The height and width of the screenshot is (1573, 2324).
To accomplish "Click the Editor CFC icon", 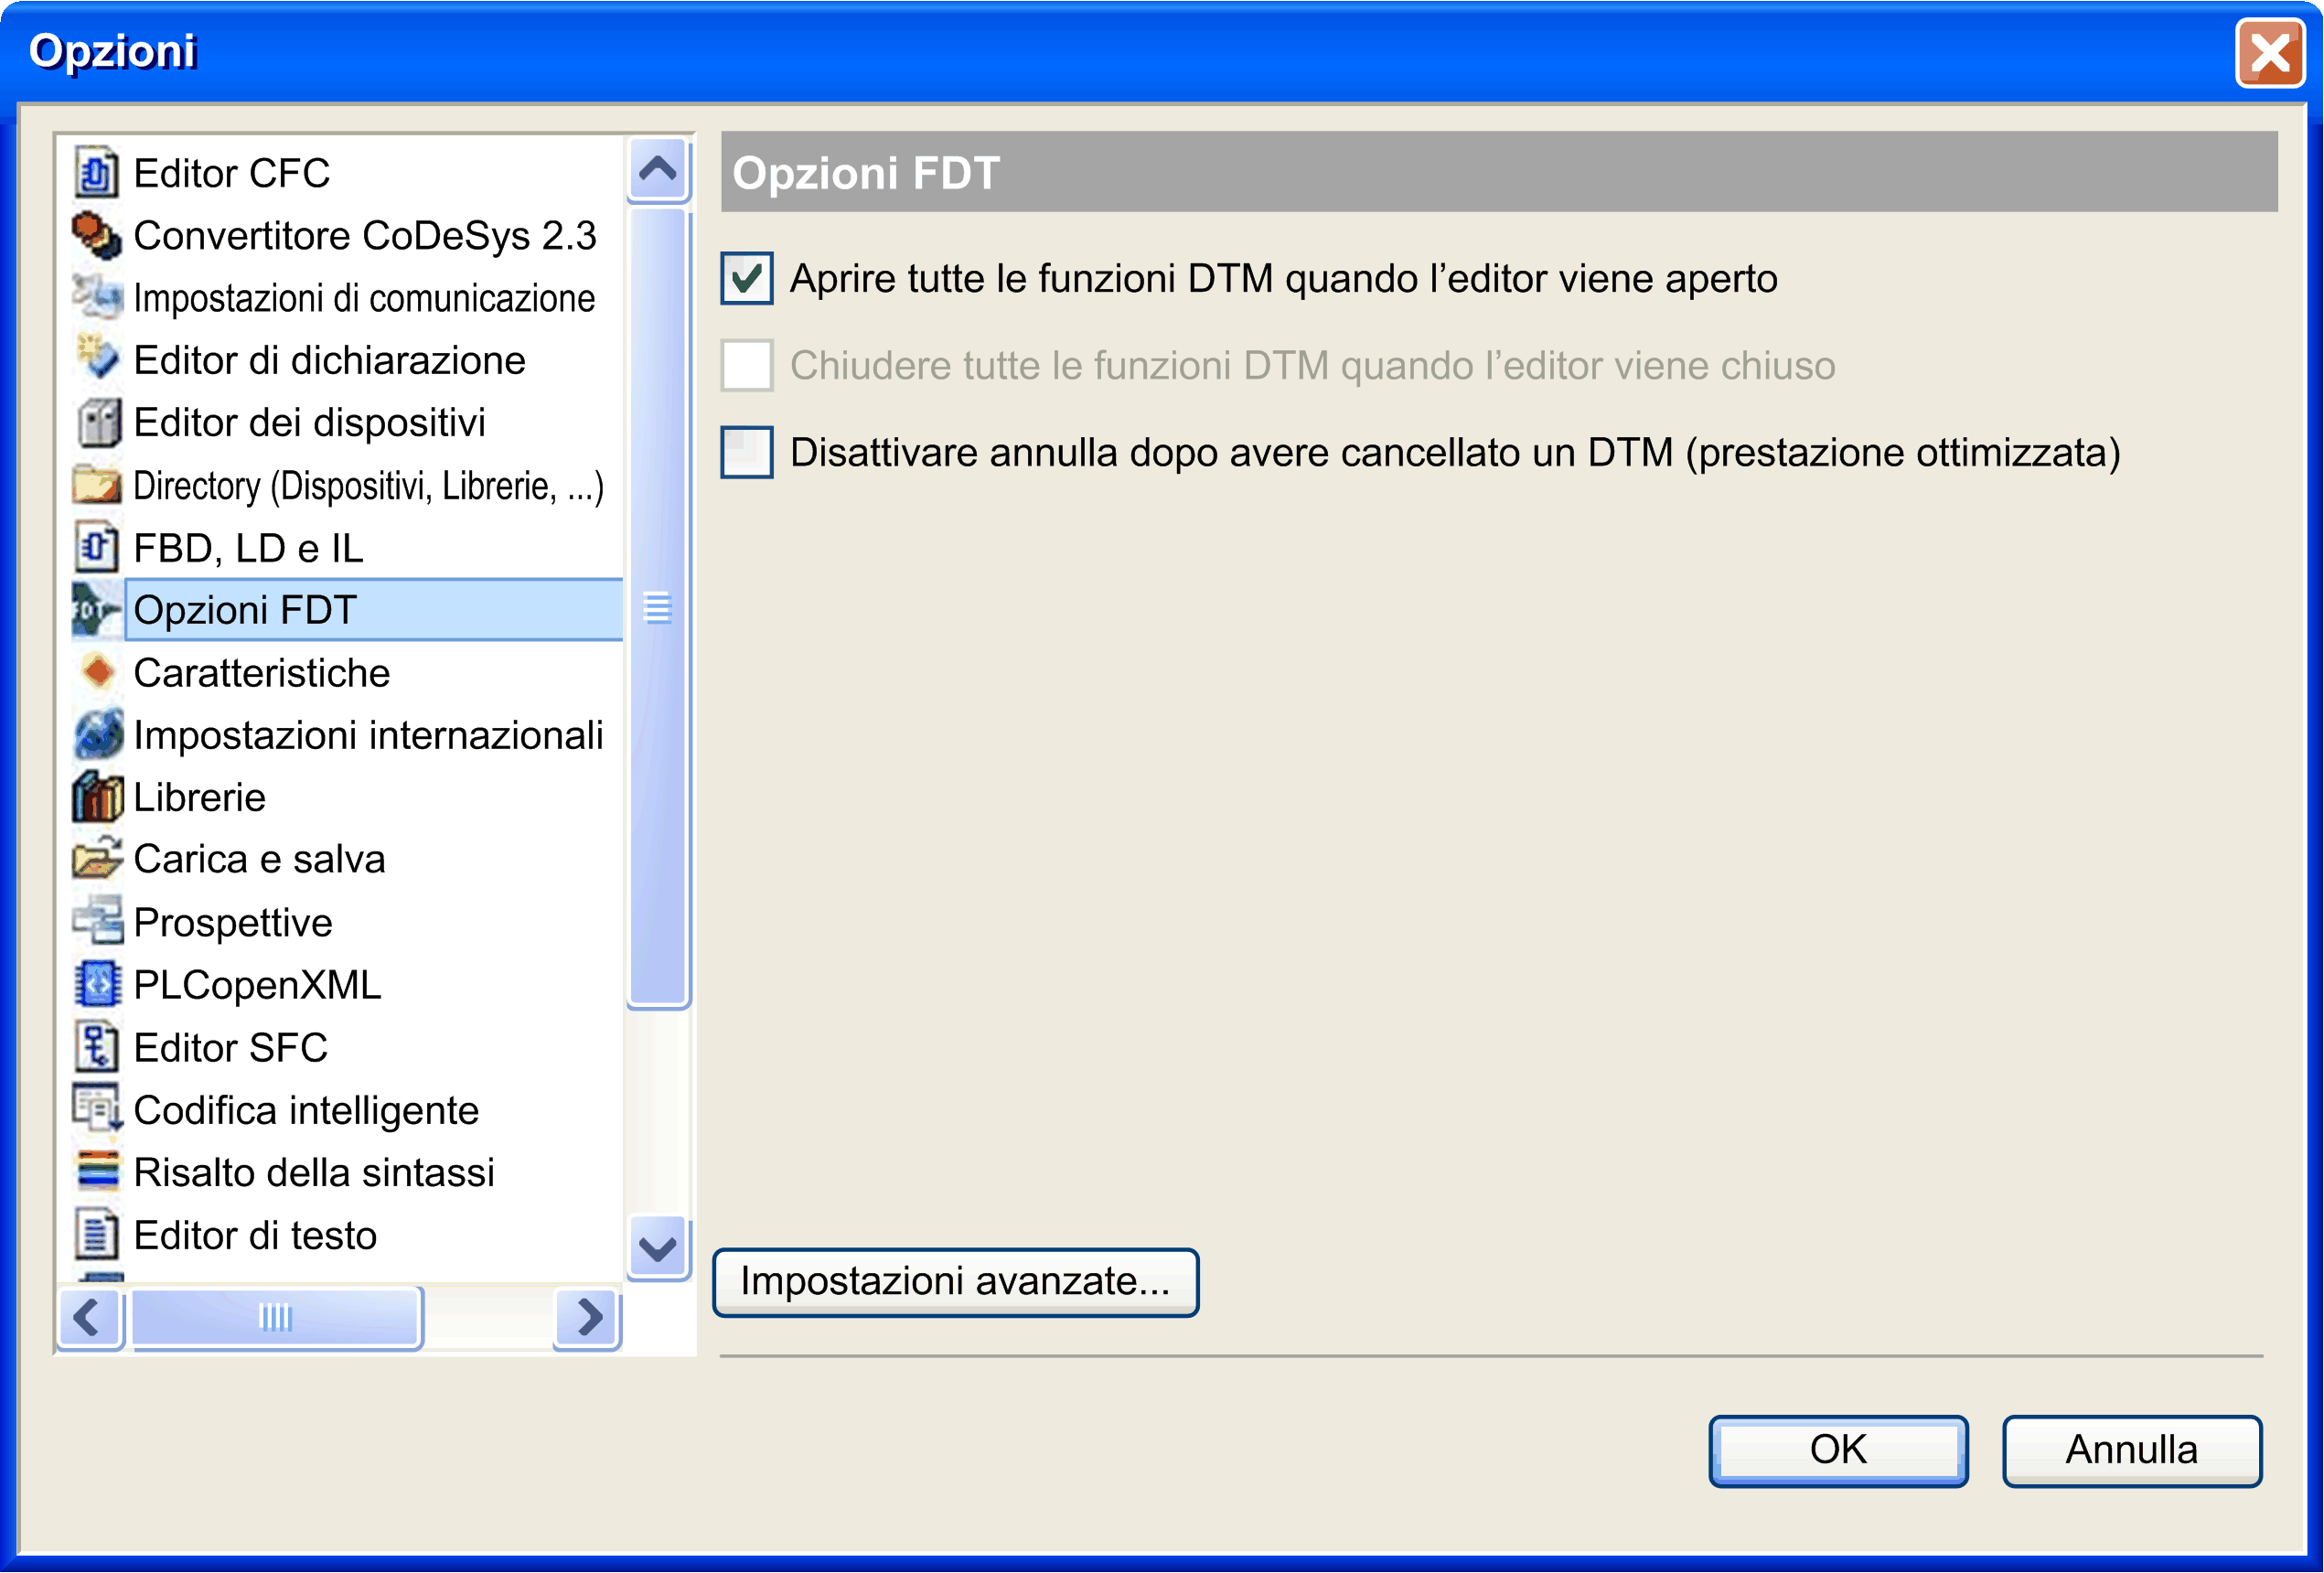I will [x=96, y=173].
